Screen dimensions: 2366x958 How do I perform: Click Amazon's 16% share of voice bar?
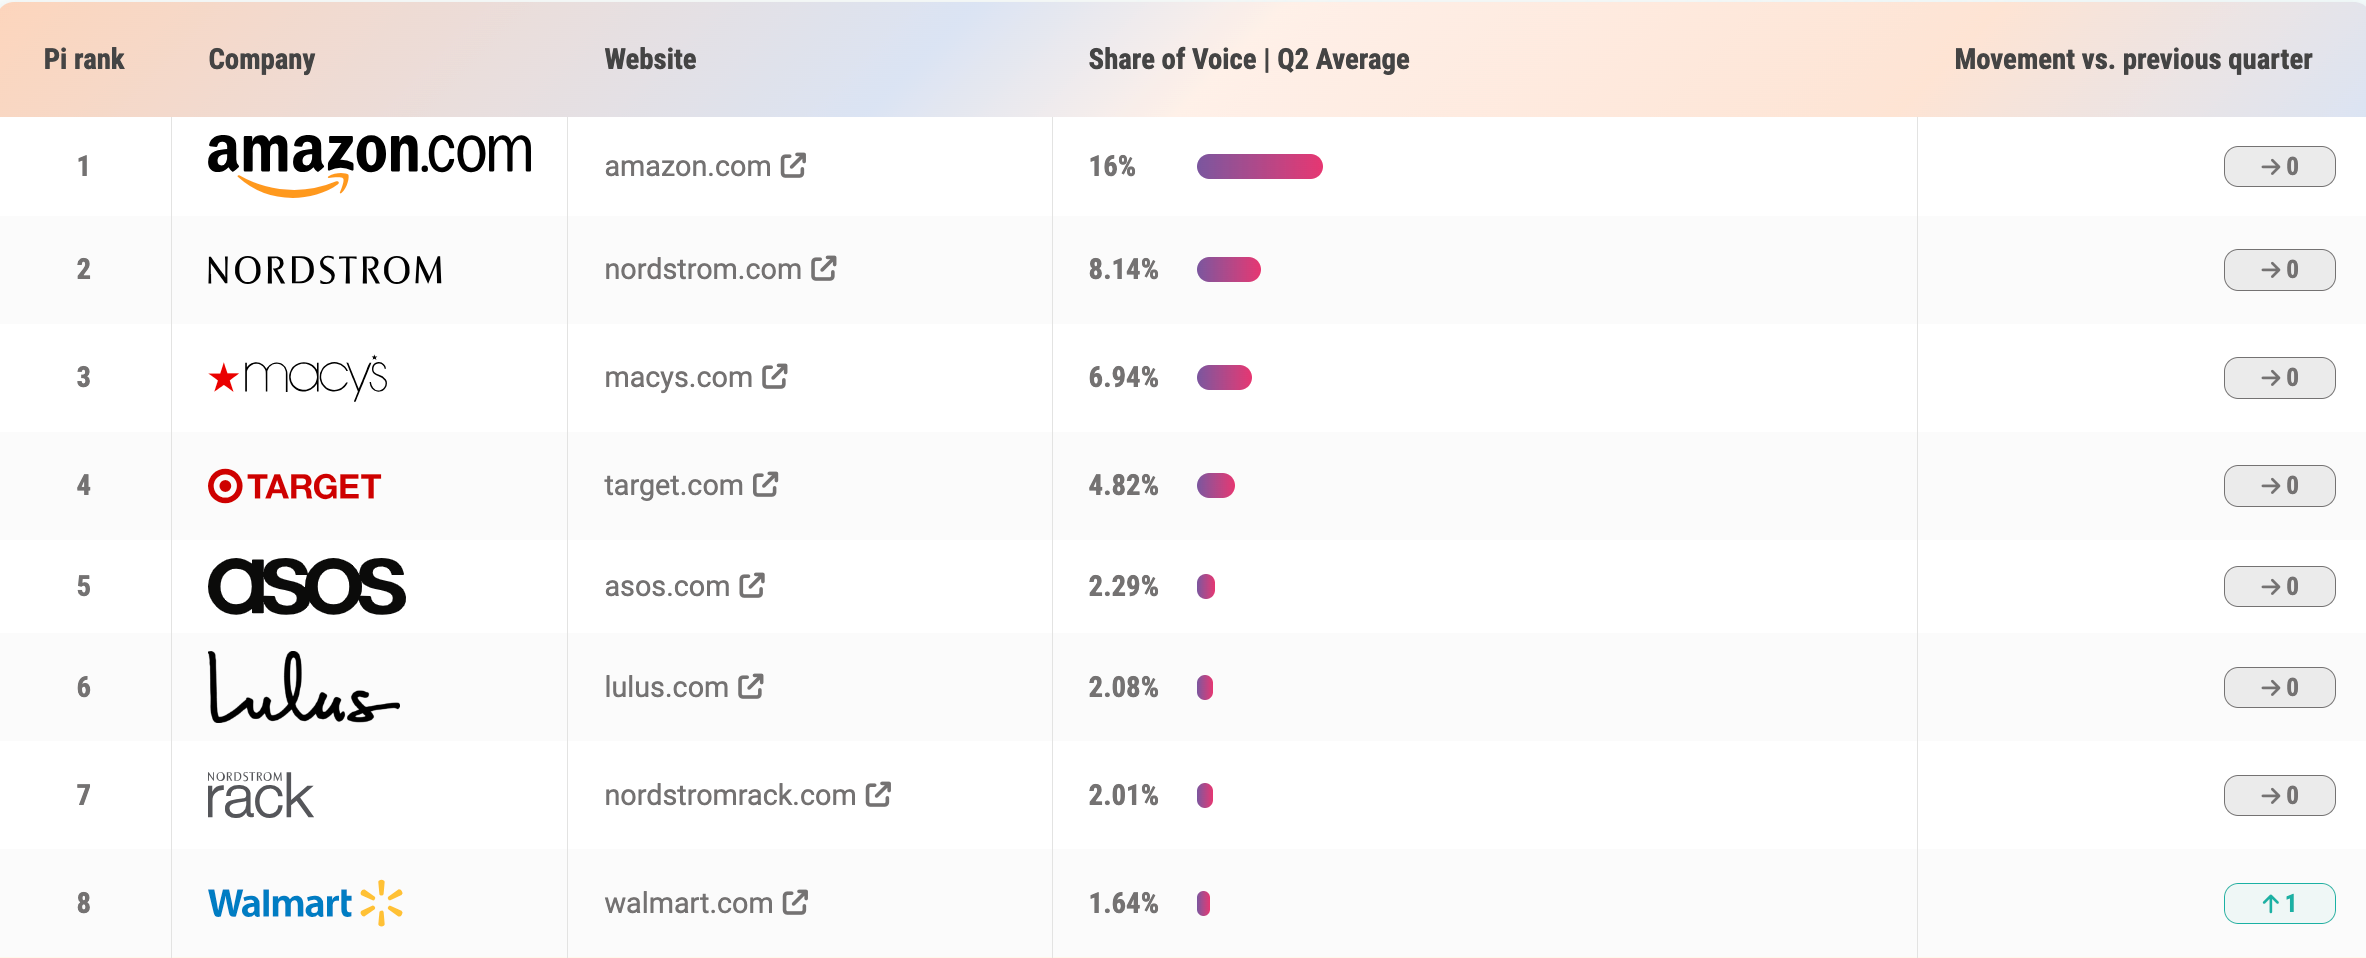(1259, 166)
